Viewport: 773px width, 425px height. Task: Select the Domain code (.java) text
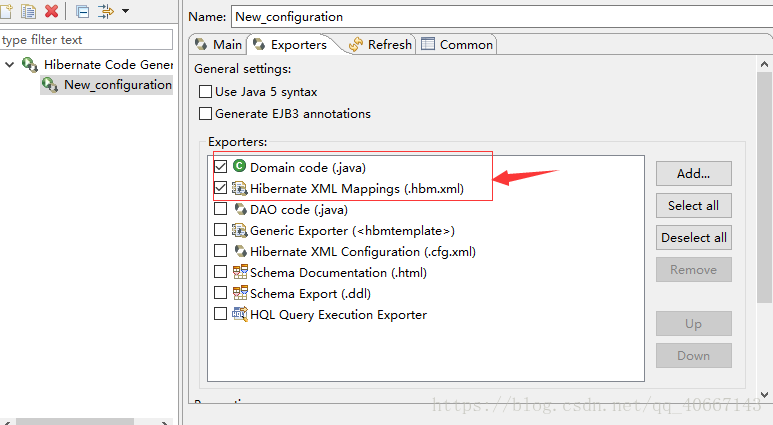(x=308, y=168)
